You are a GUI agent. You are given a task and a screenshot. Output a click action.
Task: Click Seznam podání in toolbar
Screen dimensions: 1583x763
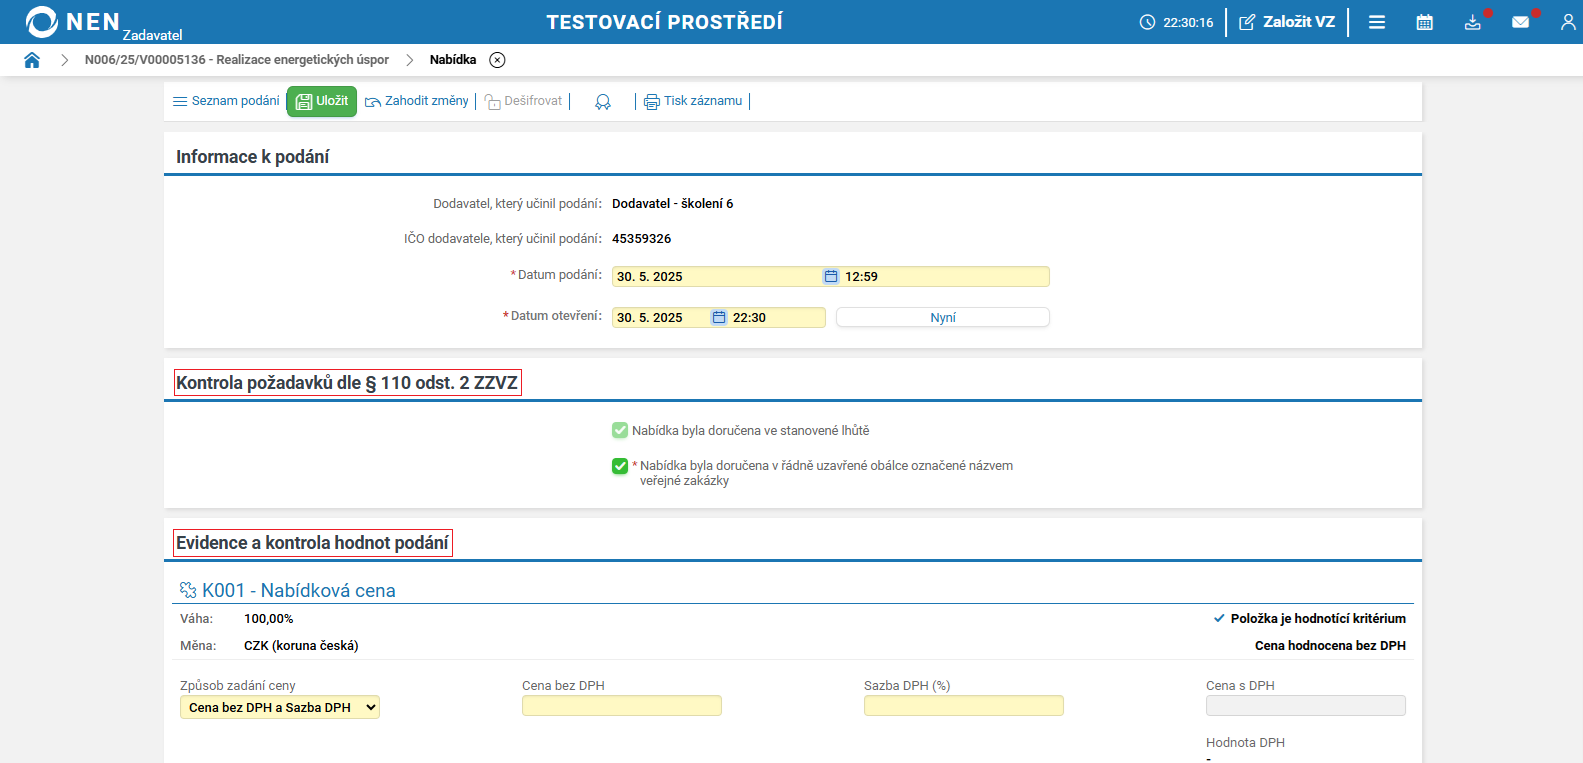[226, 101]
